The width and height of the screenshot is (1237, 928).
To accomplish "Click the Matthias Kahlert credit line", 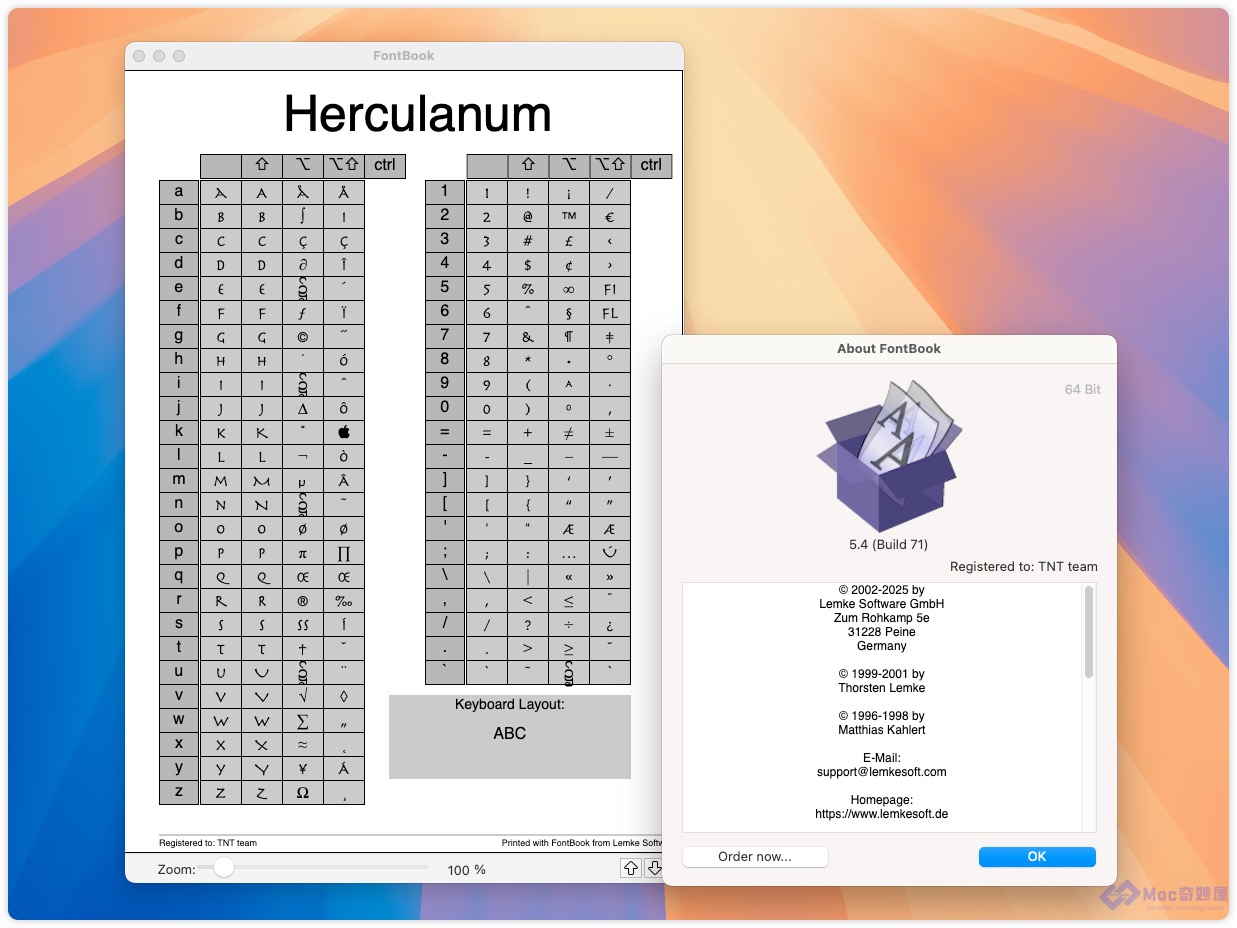I will click(881, 730).
